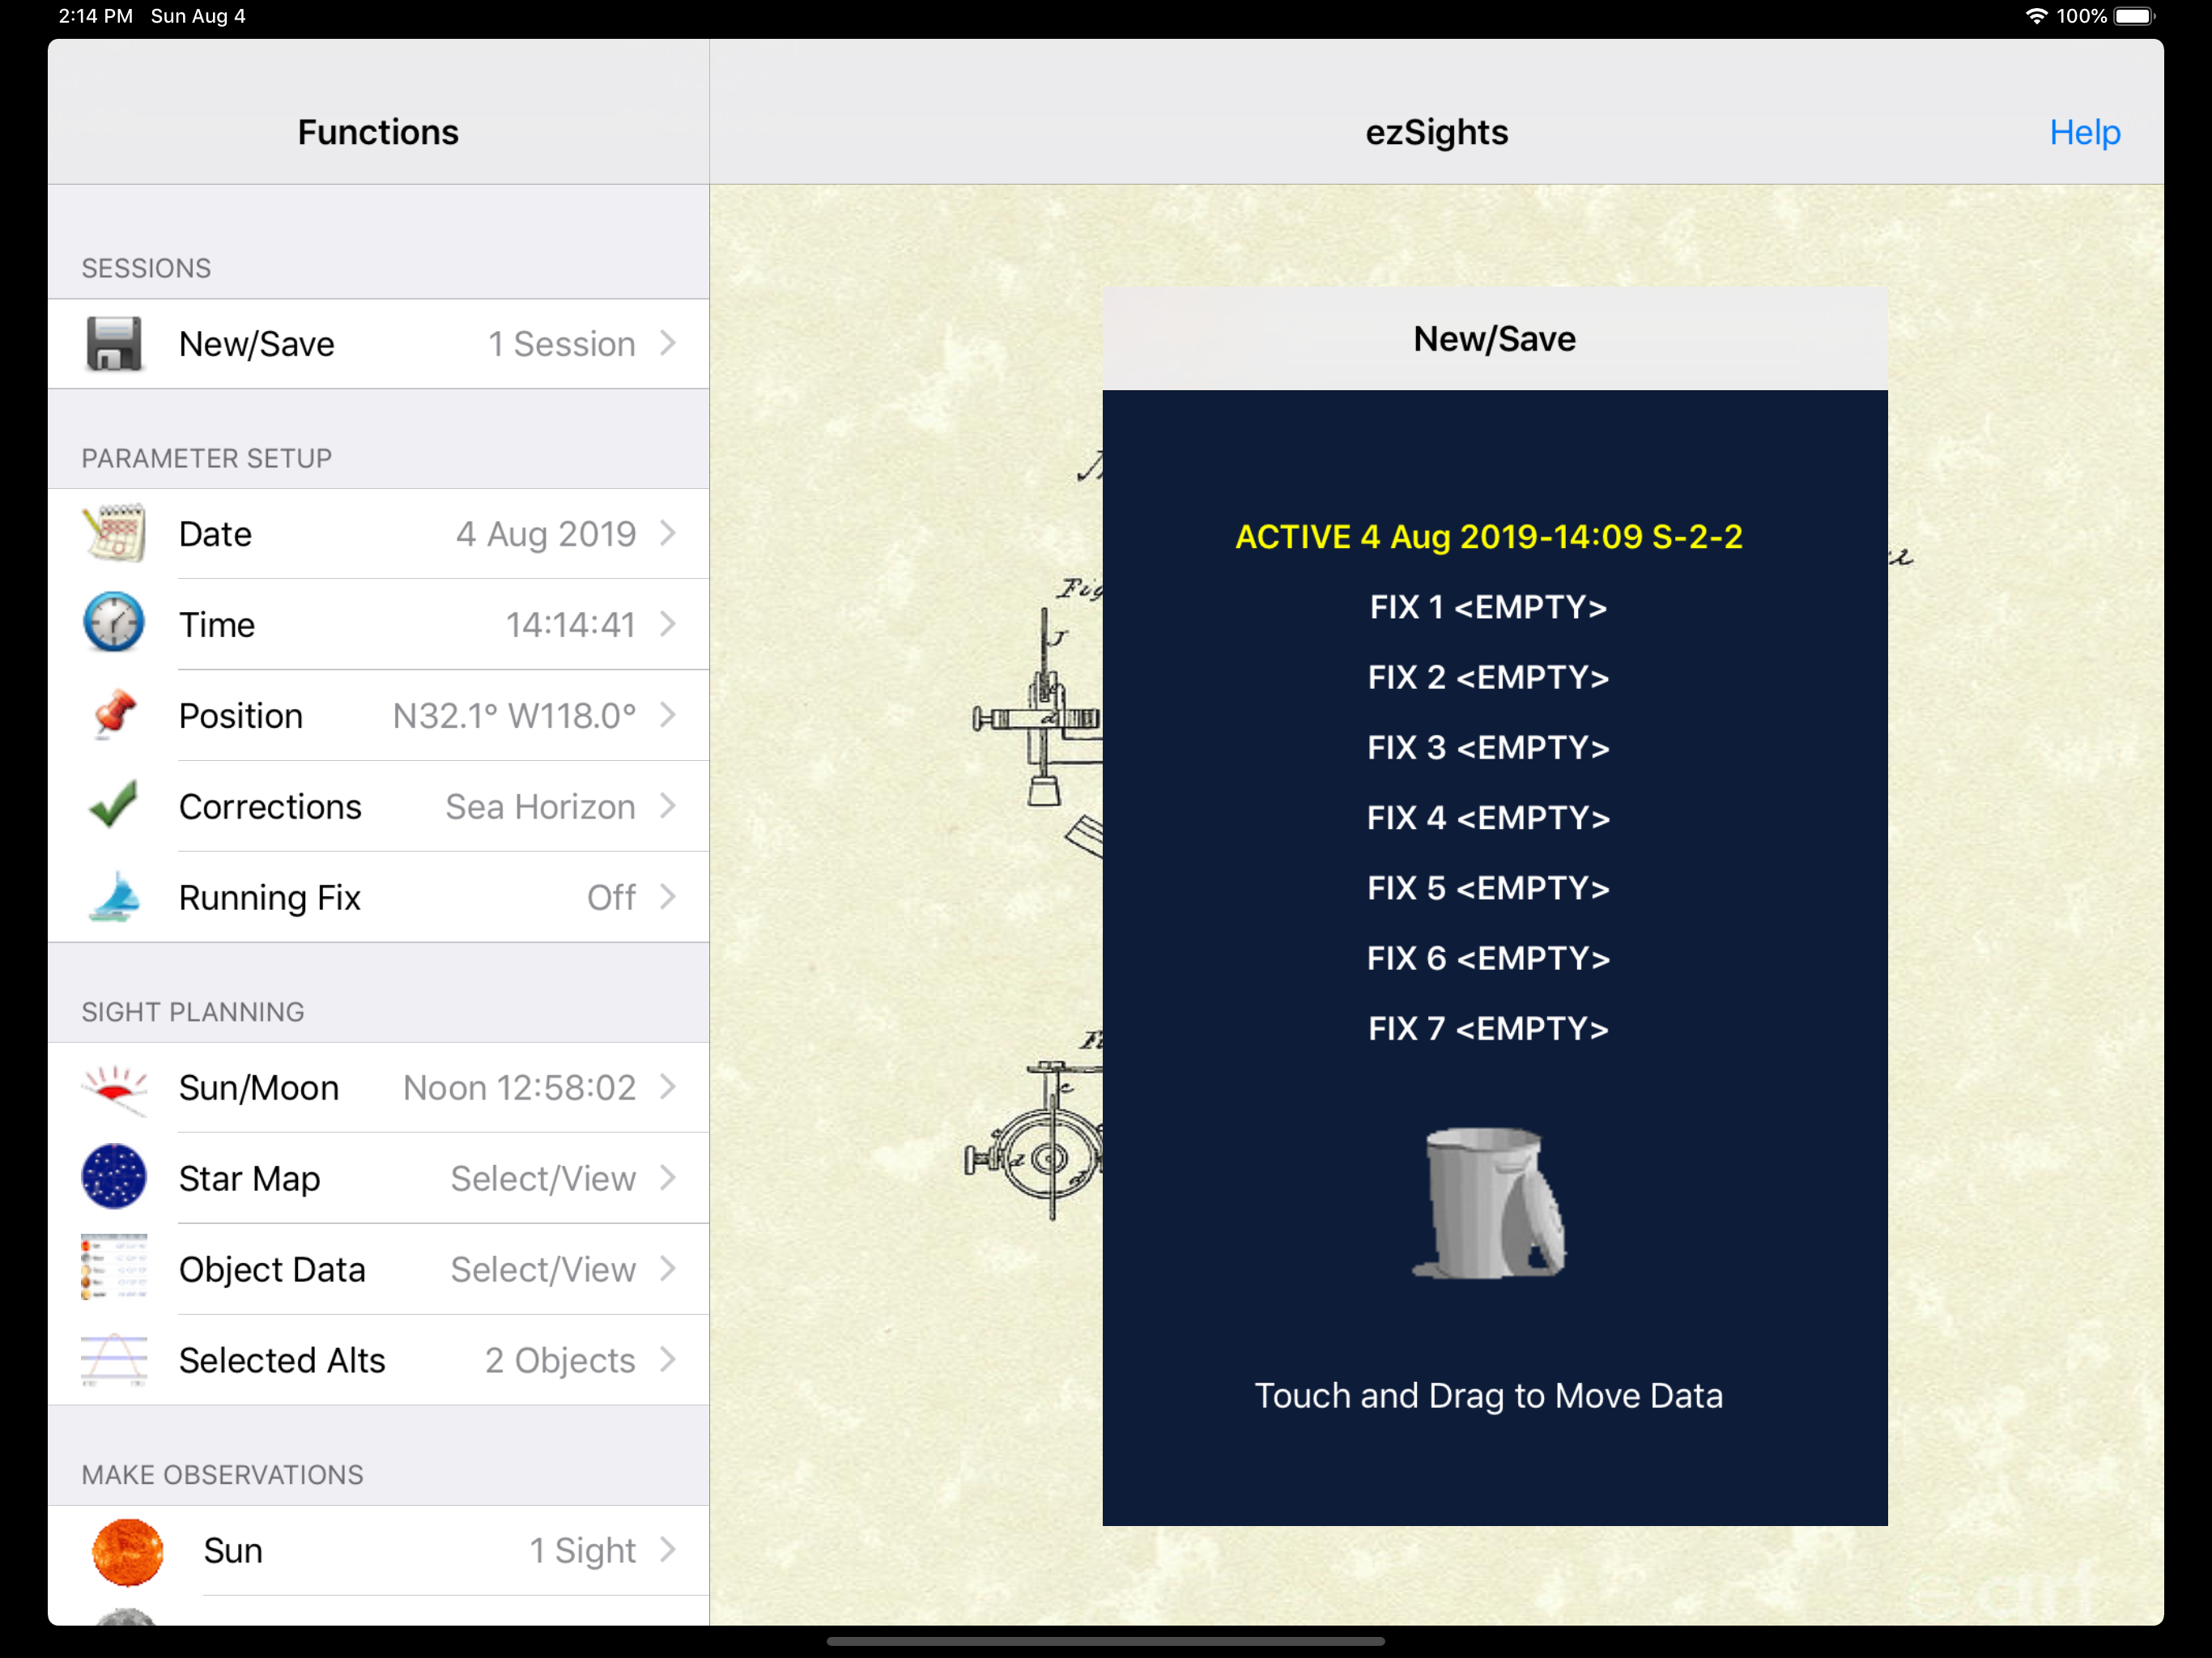Click the sailboat Running Fix icon
The height and width of the screenshot is (1658, 2212).
pyautogui.click(x=113, y=897)
